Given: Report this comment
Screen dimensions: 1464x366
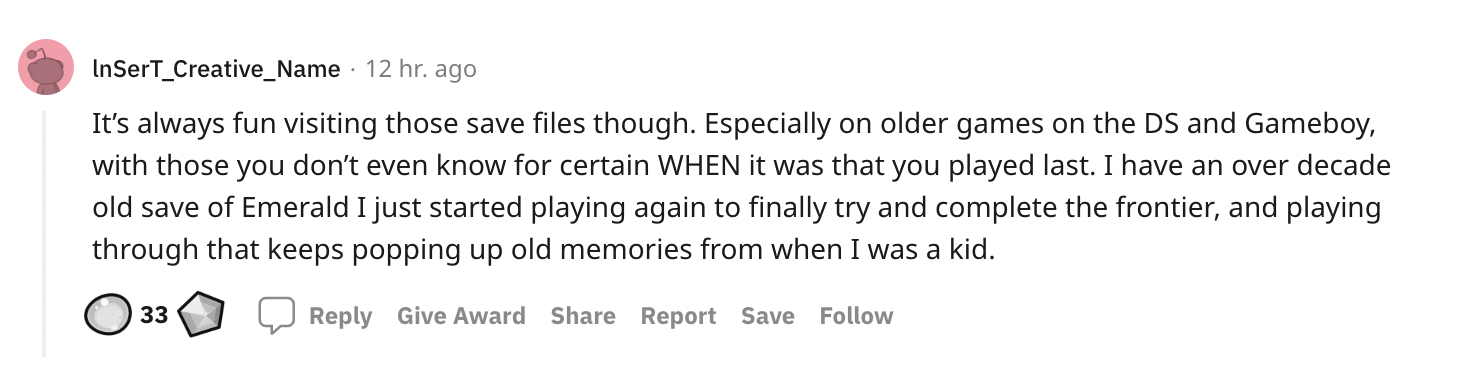Looking at the screenshot, I should point(678,316).
